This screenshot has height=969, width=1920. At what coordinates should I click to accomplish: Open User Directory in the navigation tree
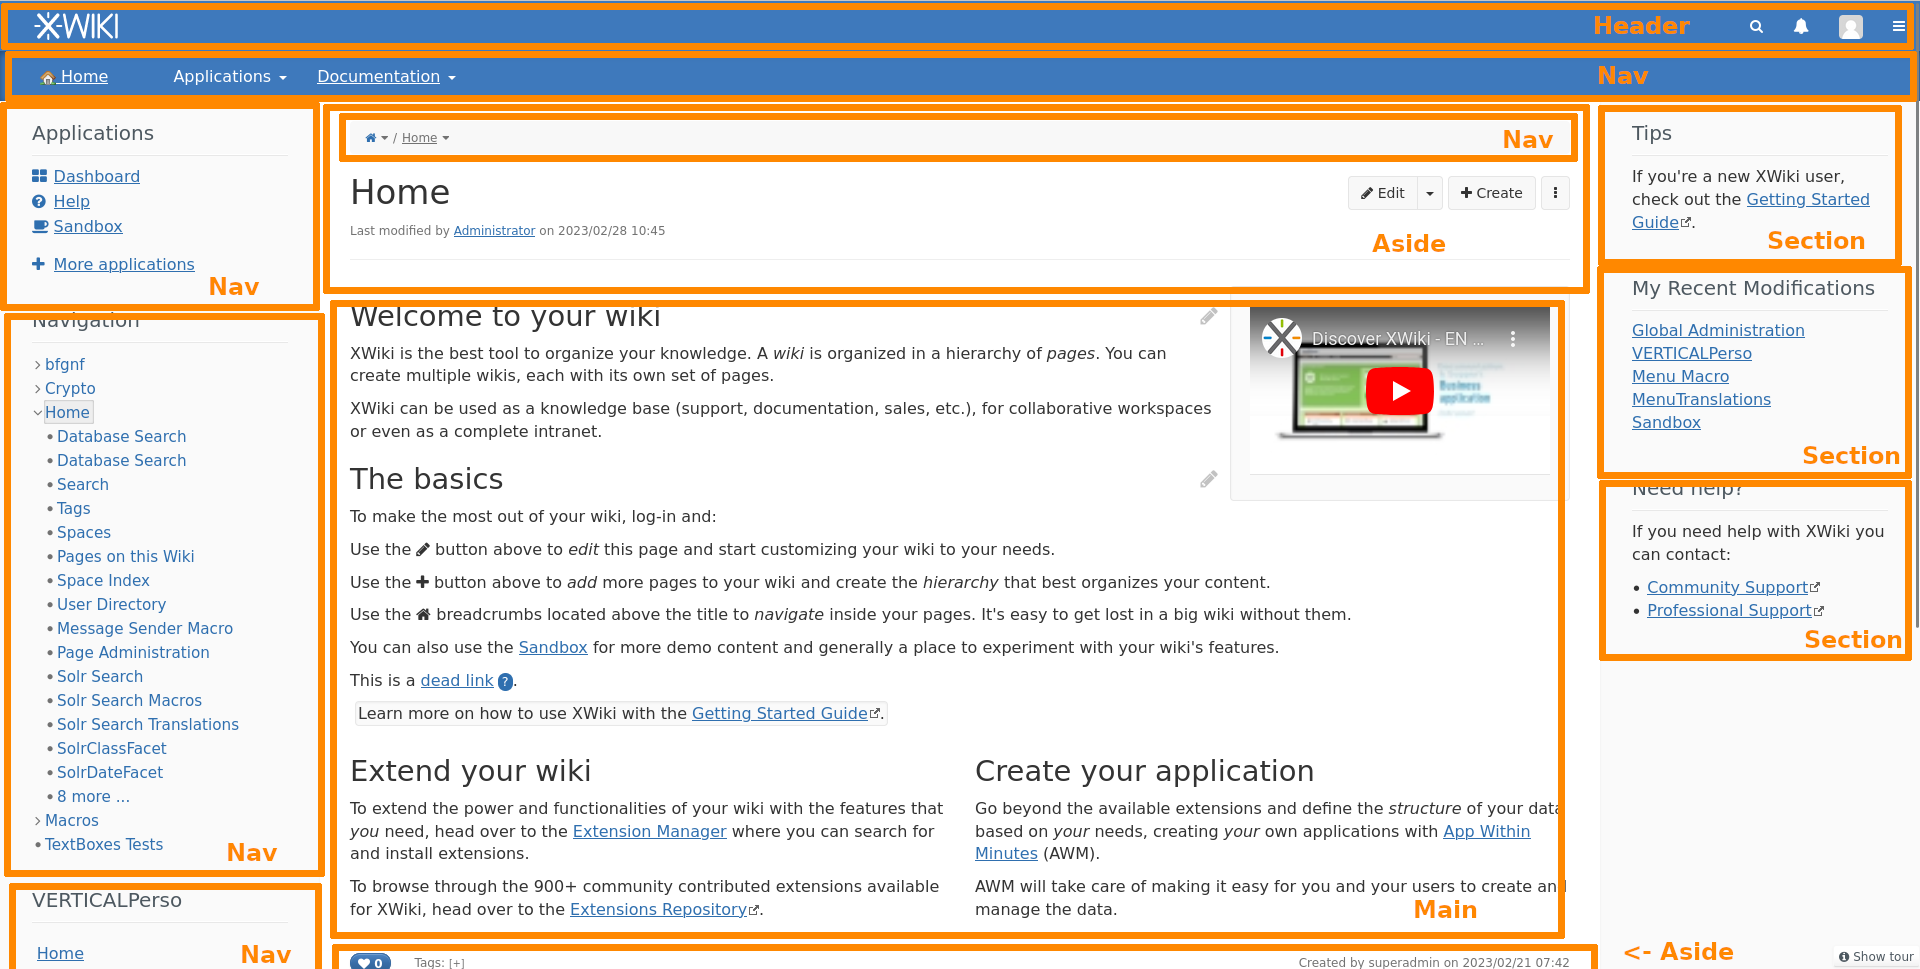pyautogui.click(x=111, y=605)
